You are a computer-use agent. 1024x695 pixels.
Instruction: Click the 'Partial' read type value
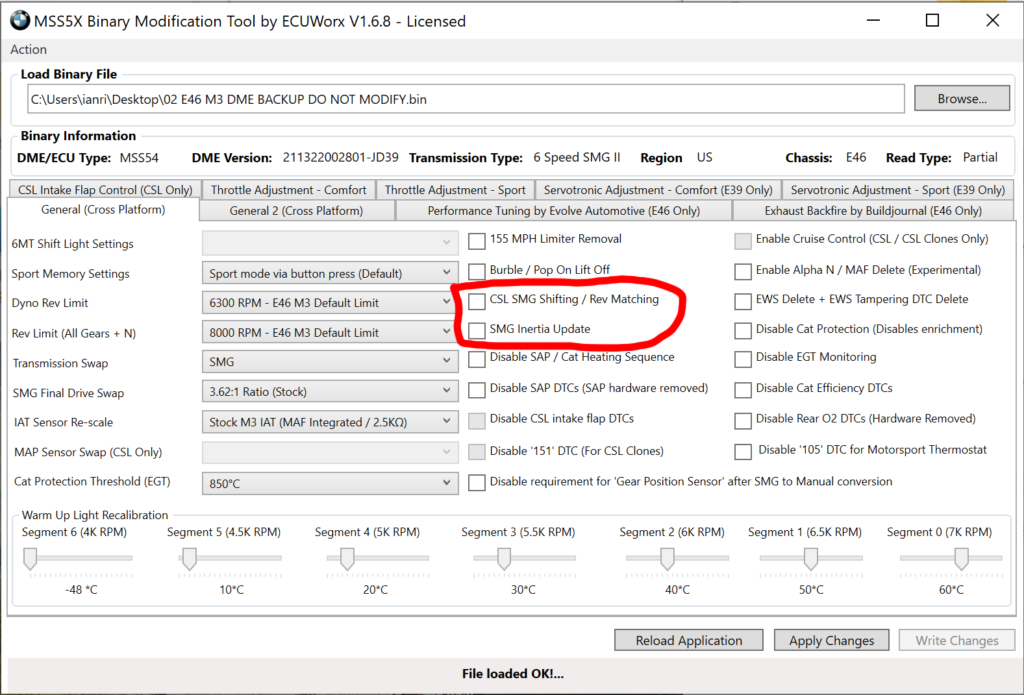[980, 157]
